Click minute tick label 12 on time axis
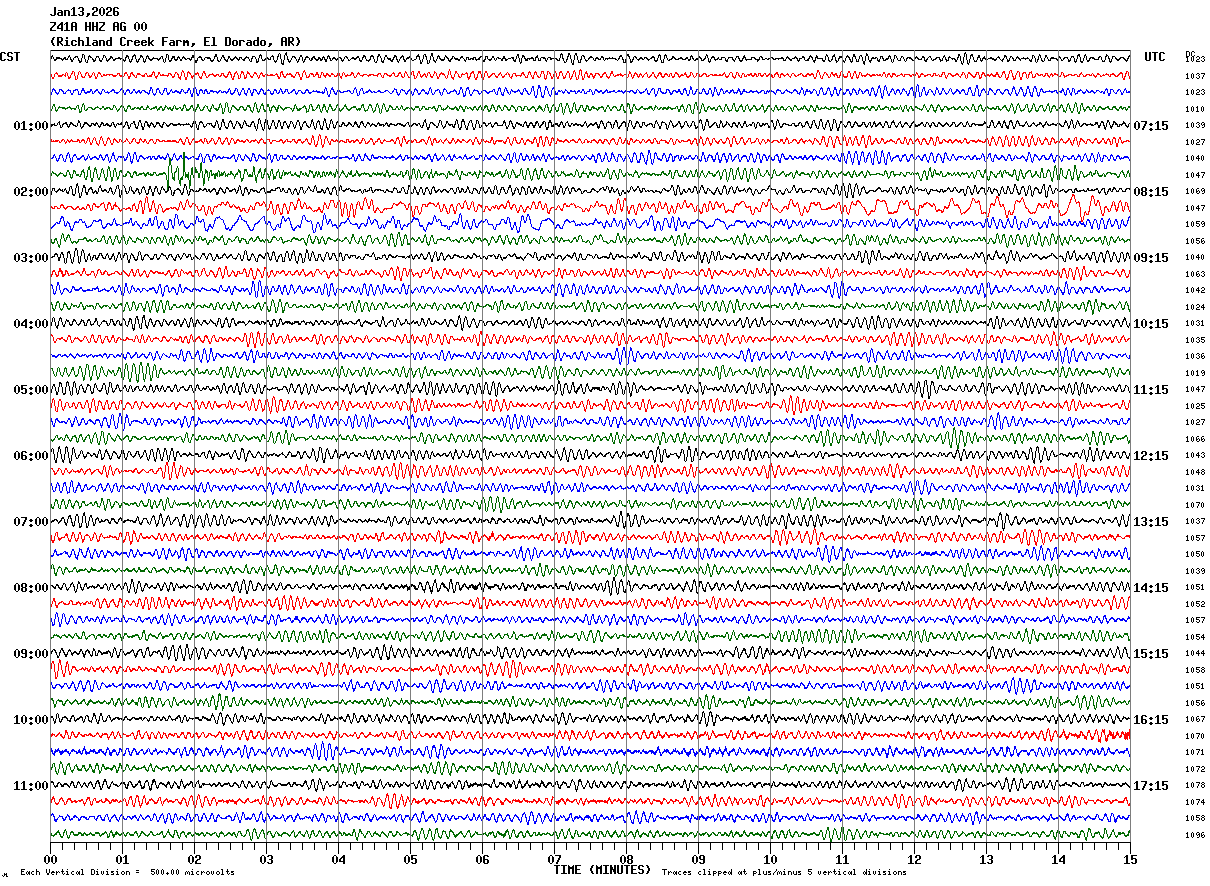The image size is (1210, 886). pyautogui.click(x=914, y=859)
